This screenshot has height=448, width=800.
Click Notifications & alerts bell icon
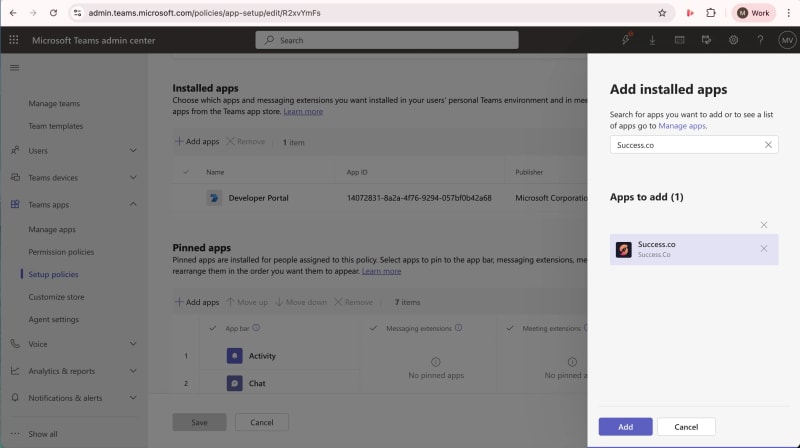(x=15, y=397)
